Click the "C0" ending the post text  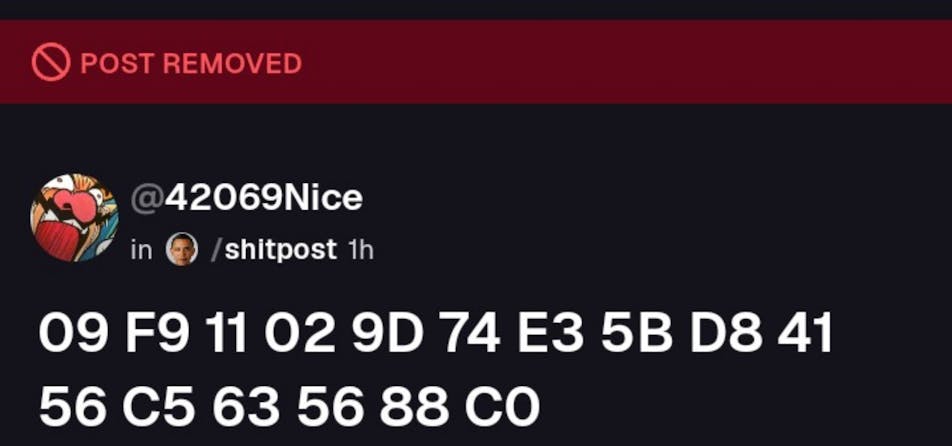[x=502, y=406]
